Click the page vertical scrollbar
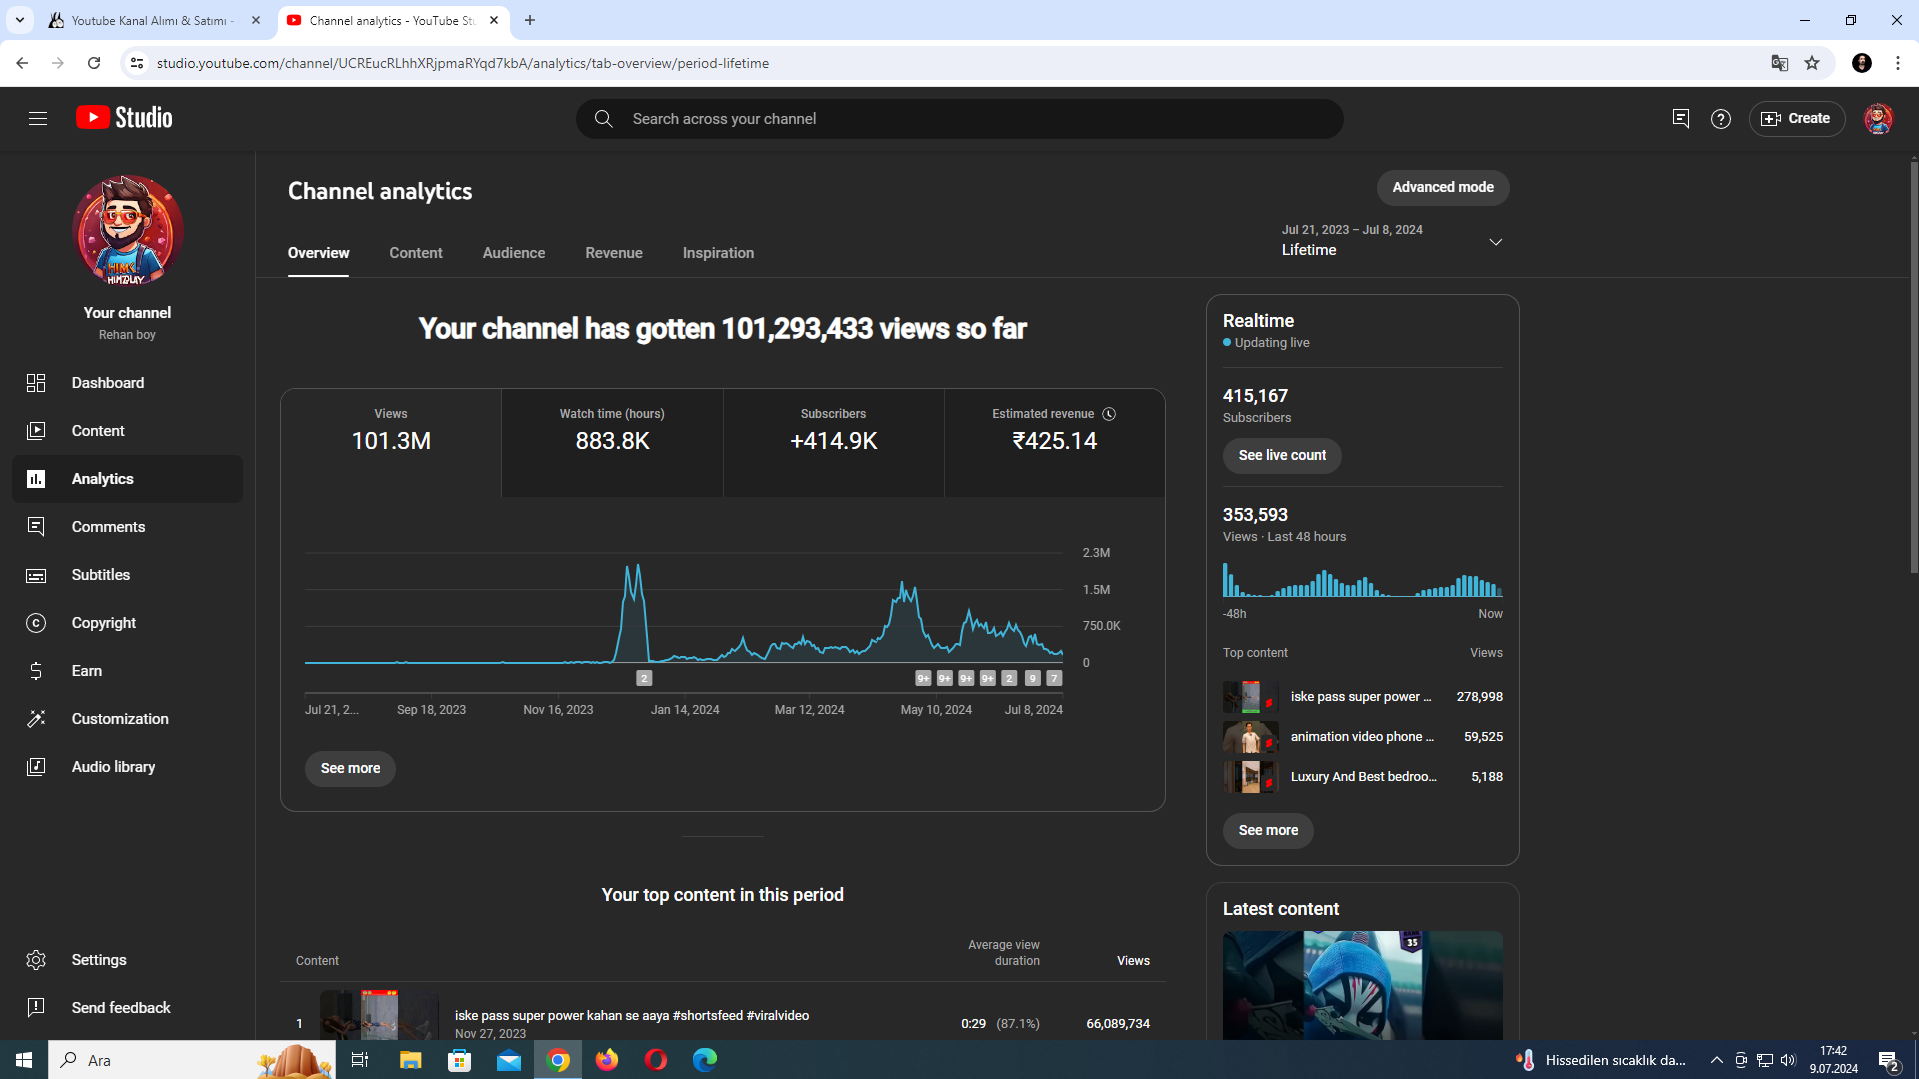Image resolution: width=1919 pixels, height=1079 pixels. point(1913,365)
